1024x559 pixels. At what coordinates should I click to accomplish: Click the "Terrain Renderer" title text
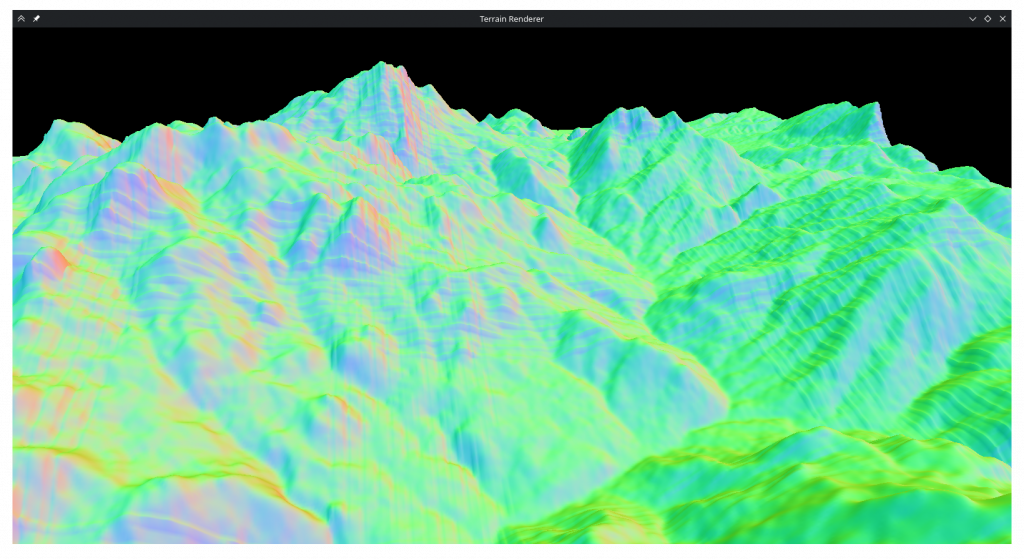(x=511, y=19)
